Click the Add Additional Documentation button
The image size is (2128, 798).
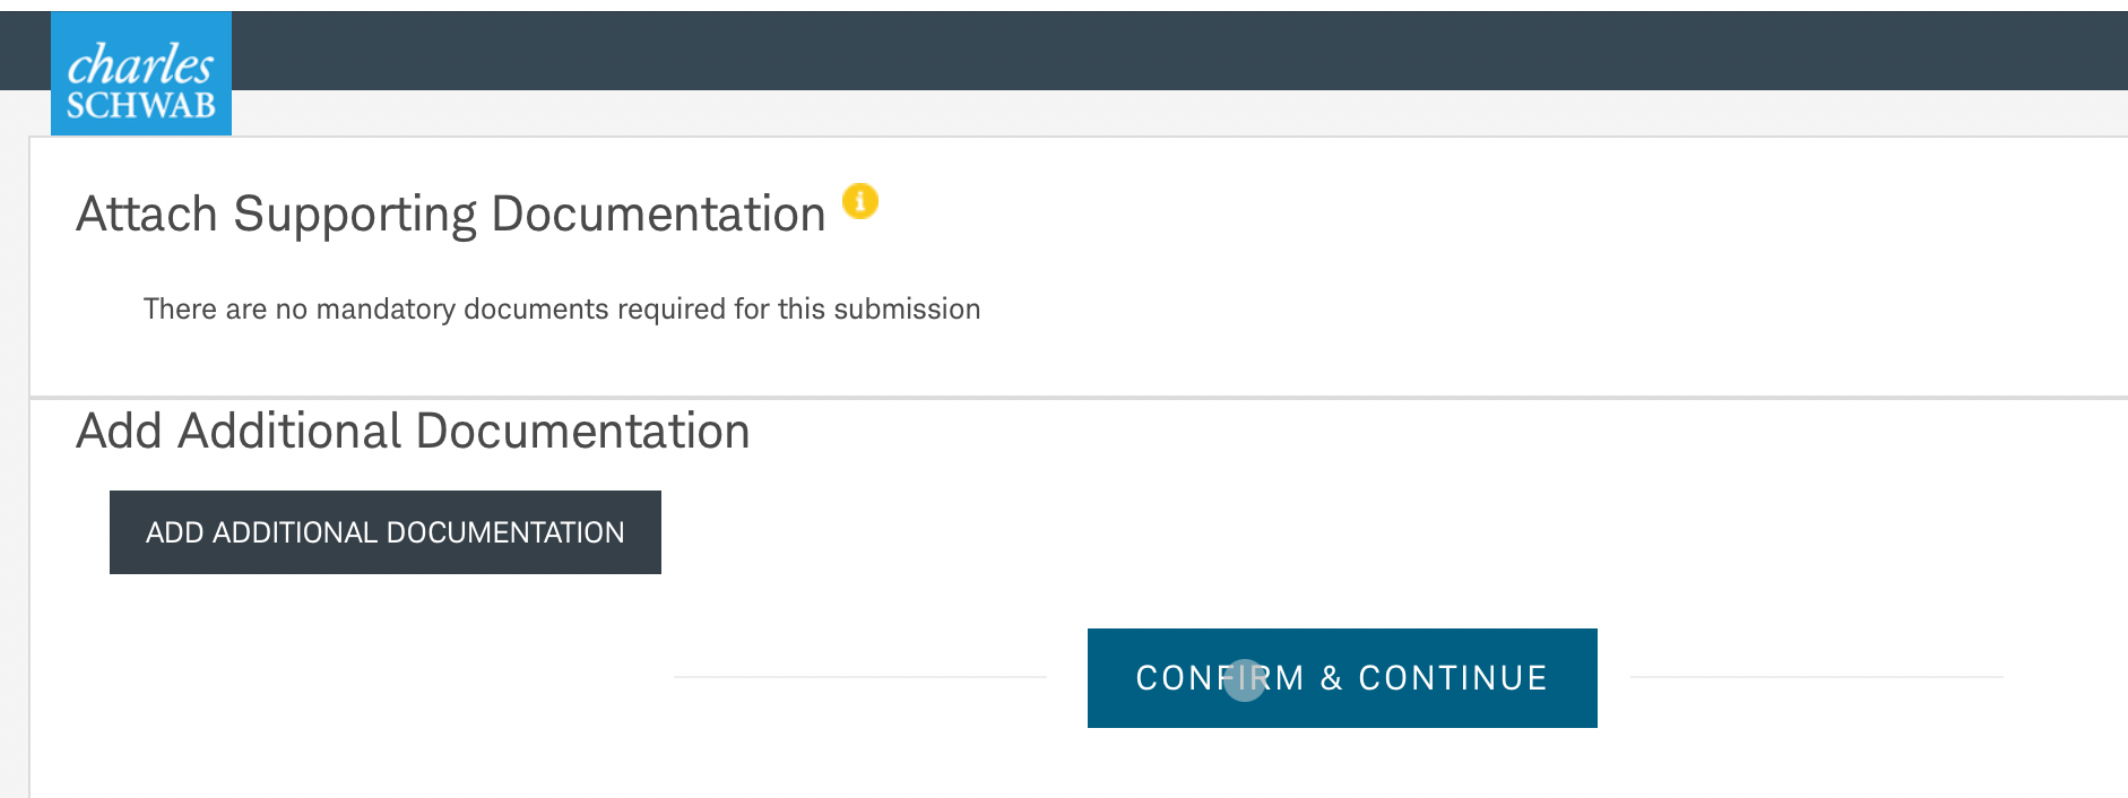tap(385, 532)
